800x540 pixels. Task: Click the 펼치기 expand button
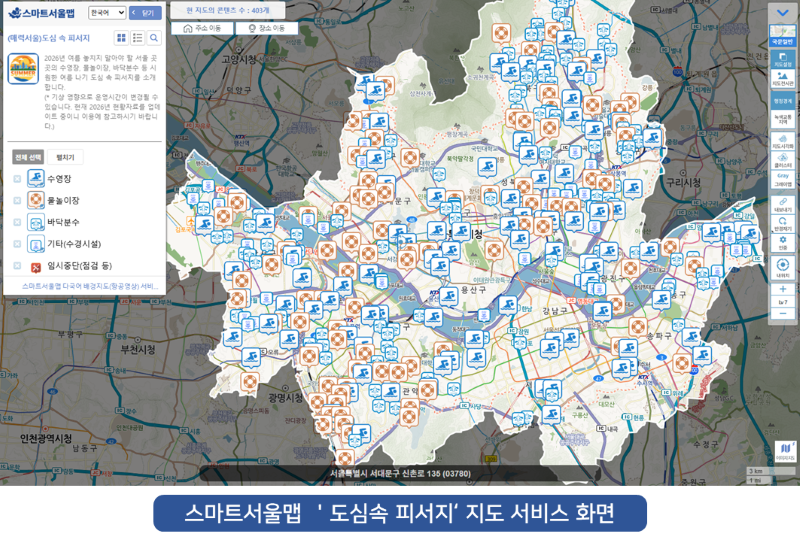[65, 157]
